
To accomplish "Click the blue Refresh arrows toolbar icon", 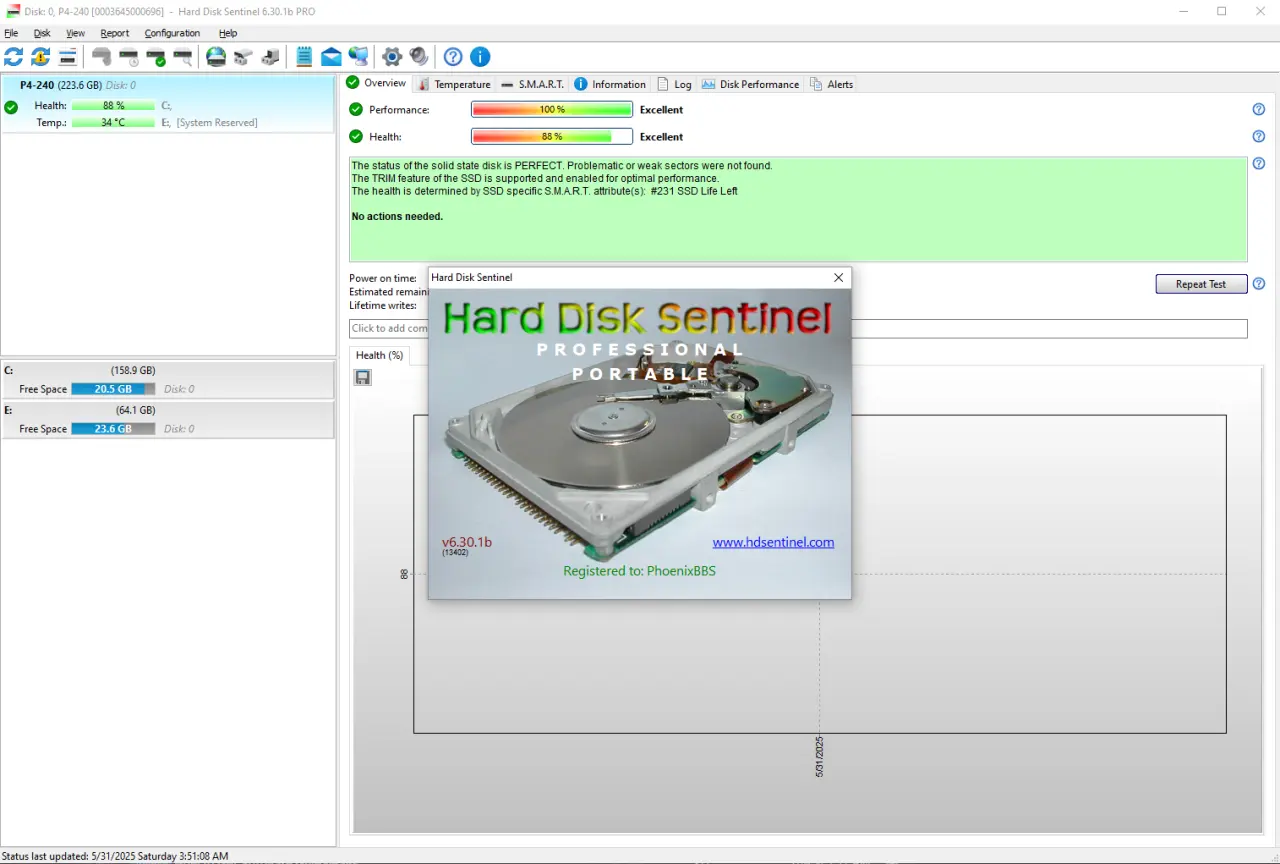I will (x=13, y=56).
